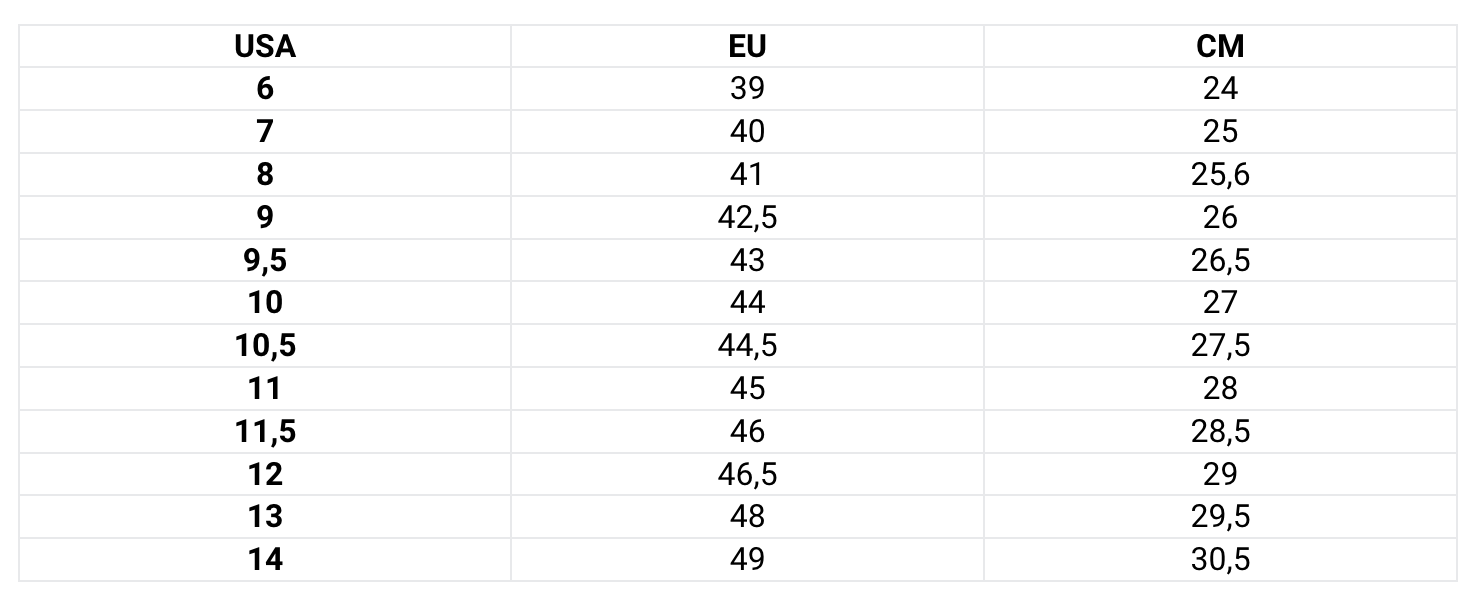
Task: Select the 25,6 CM cell
Action: point(1220,174)
